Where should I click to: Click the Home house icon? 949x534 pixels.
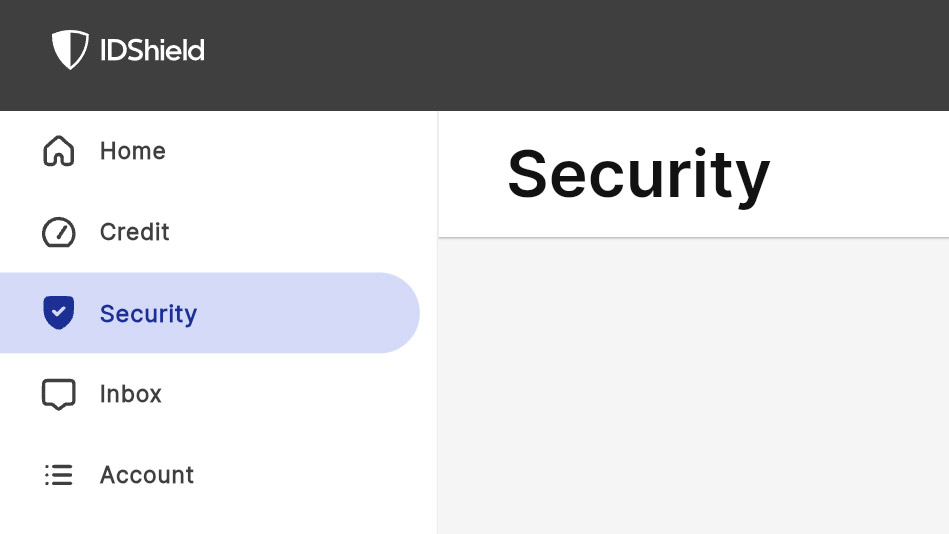tap(59, 151)
